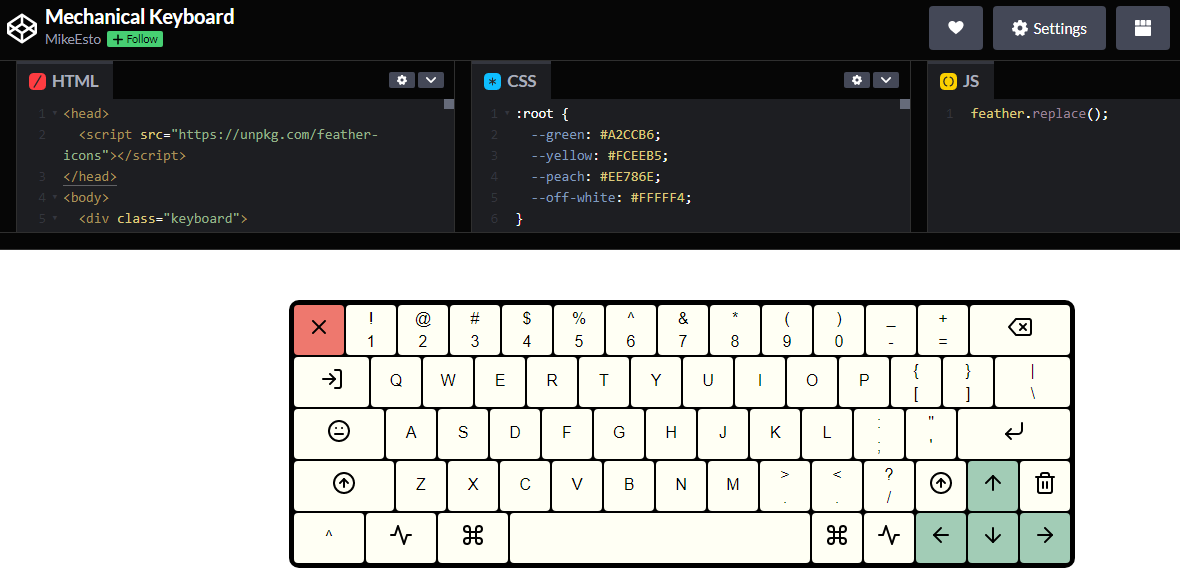The height and width of the screenshot is (586, 1180).
Task: Open the MikeEsto profile link
Action: coord(73,39)
